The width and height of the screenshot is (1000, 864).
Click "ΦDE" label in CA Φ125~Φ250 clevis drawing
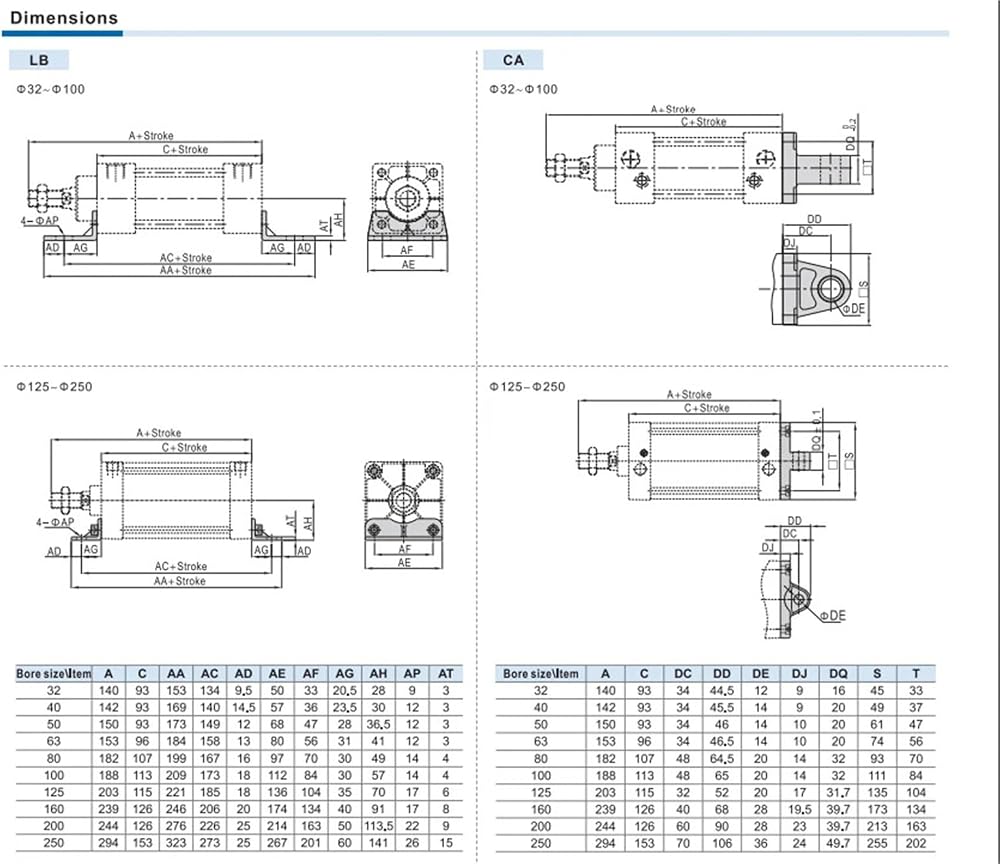click(x=833, y=615)
